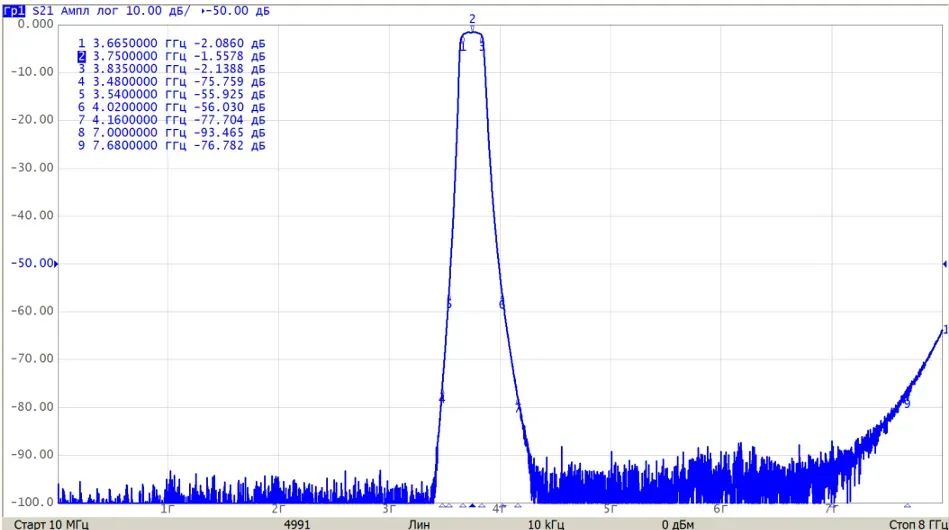Select marker row 6 at 4.0200000 ГГц
Viewport: 949px width, 530px height.
[172, 107]
